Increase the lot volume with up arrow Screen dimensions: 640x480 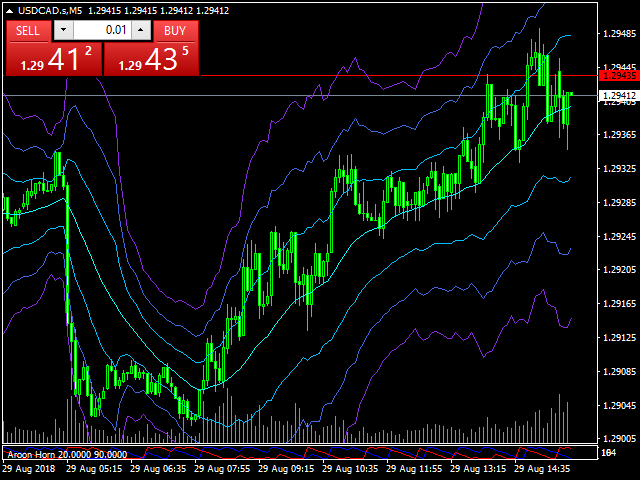click(x=141, y=30)
